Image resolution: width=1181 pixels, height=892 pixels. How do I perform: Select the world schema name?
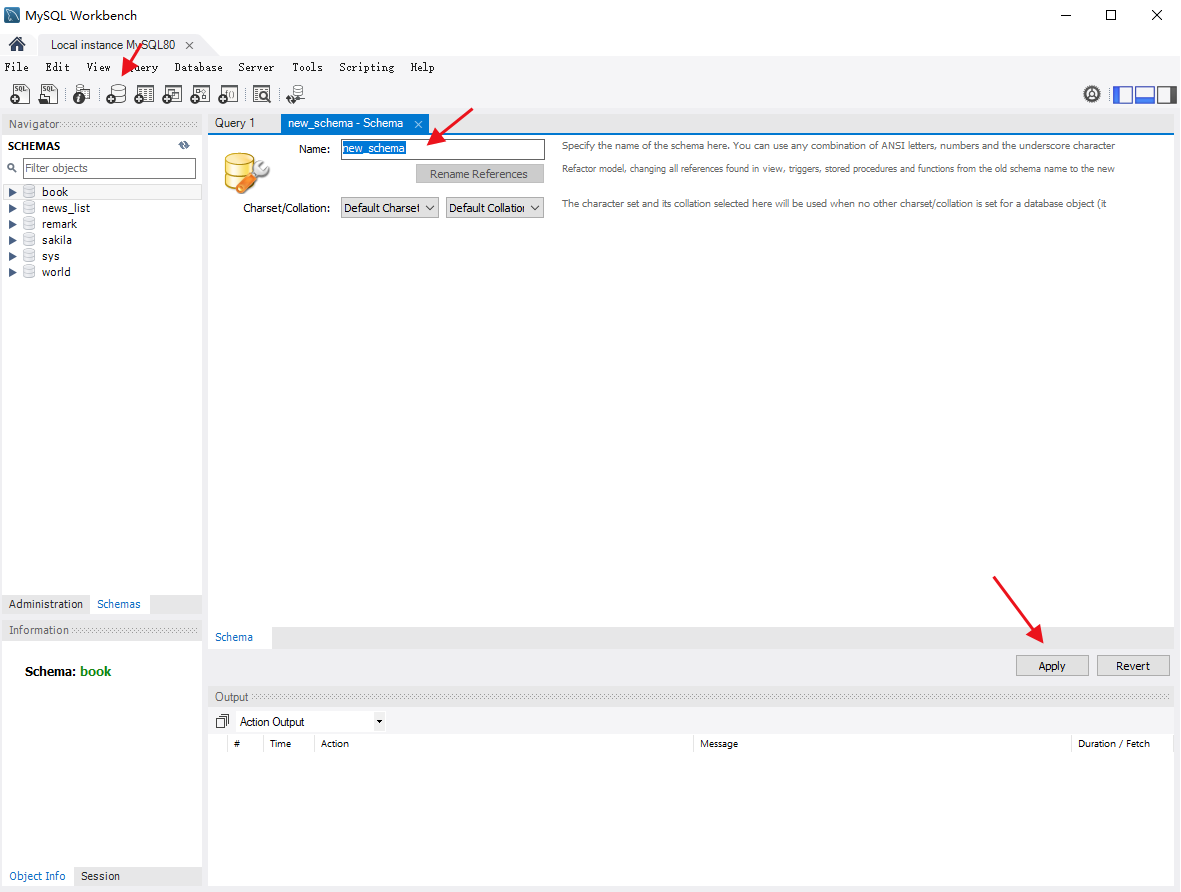tap(56, 272)
